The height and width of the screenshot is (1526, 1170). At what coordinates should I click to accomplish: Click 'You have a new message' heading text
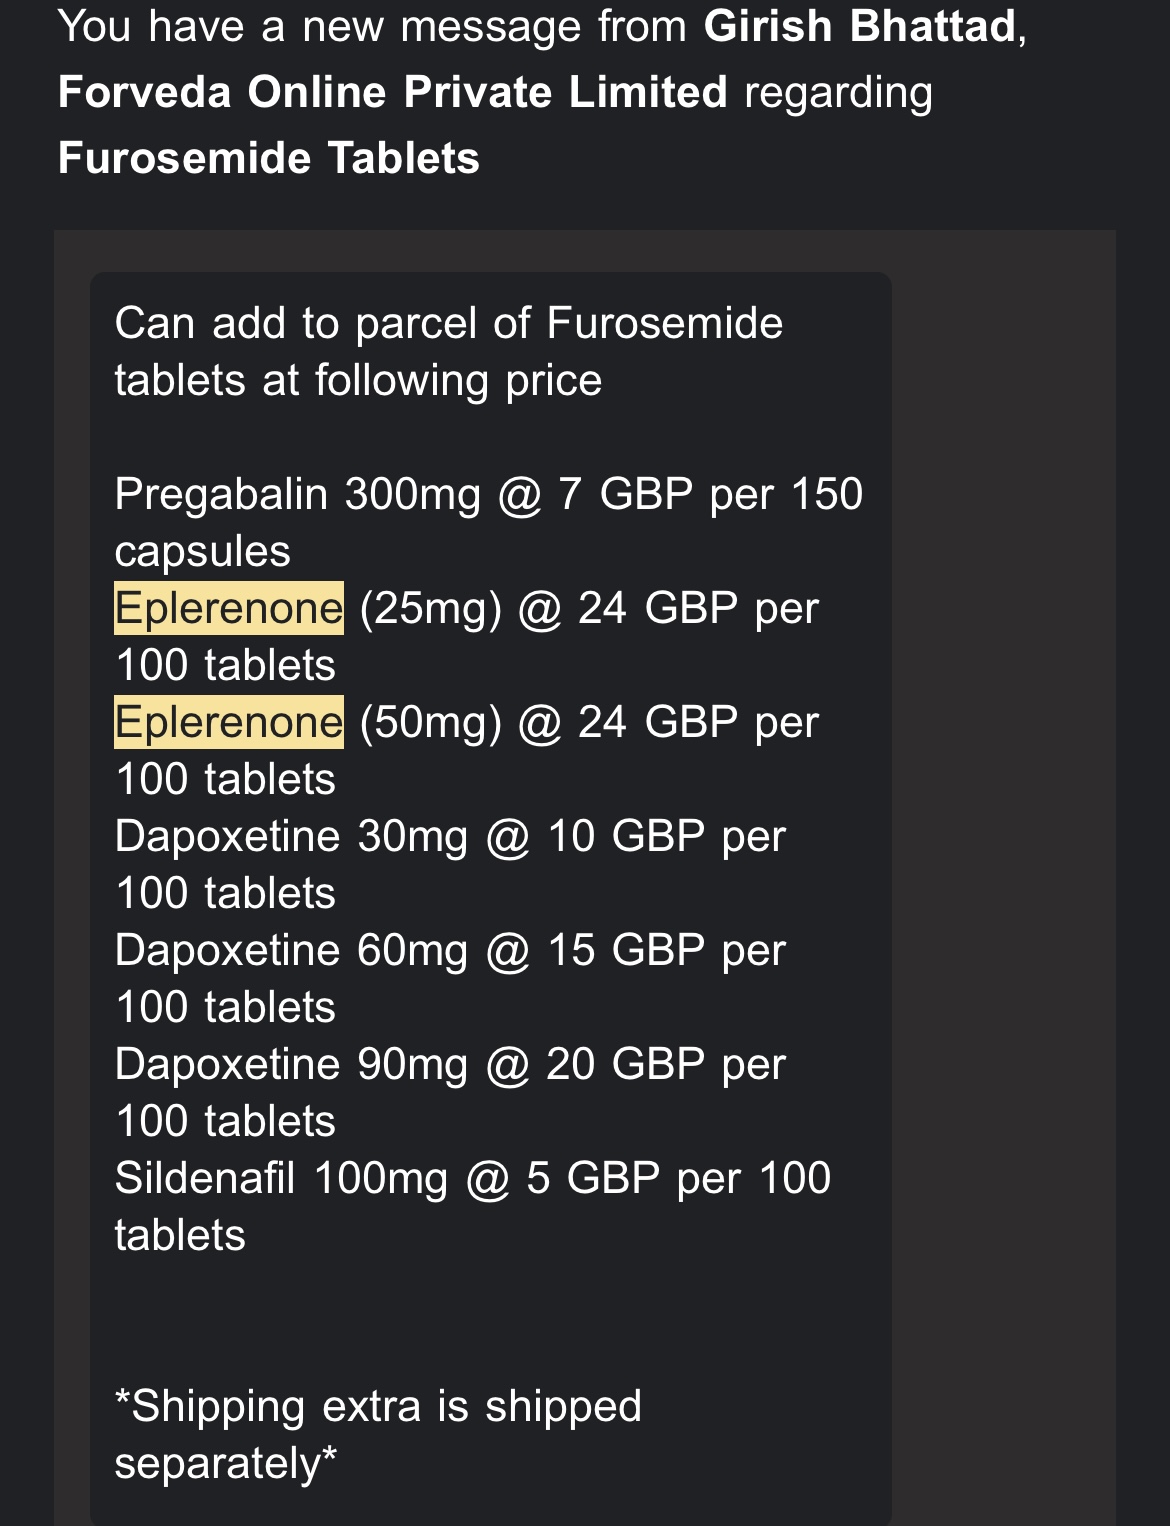pos(320,26)
